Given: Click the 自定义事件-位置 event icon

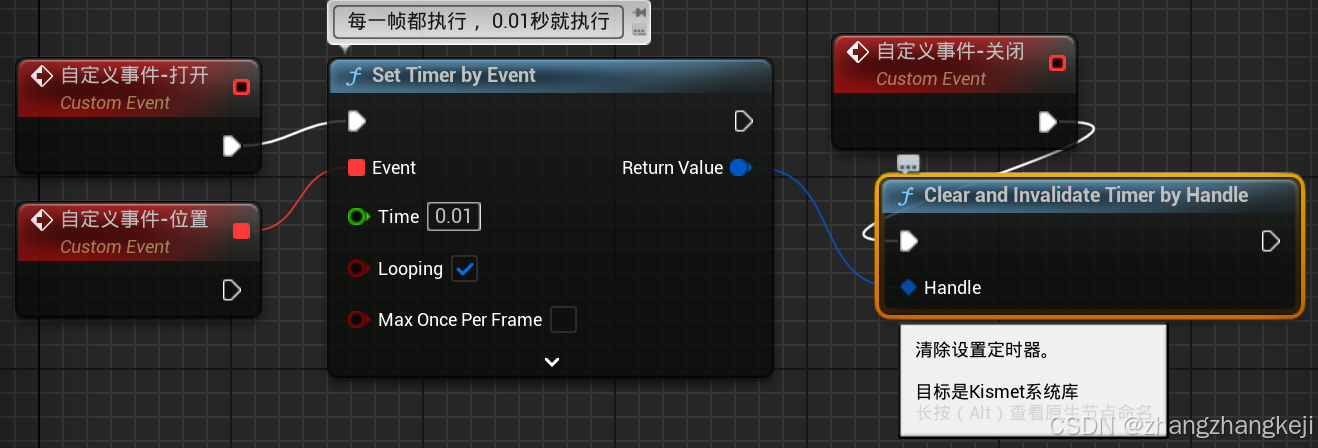Looking at the screenshot, I should pyautogui.click(x=41, y=219).
